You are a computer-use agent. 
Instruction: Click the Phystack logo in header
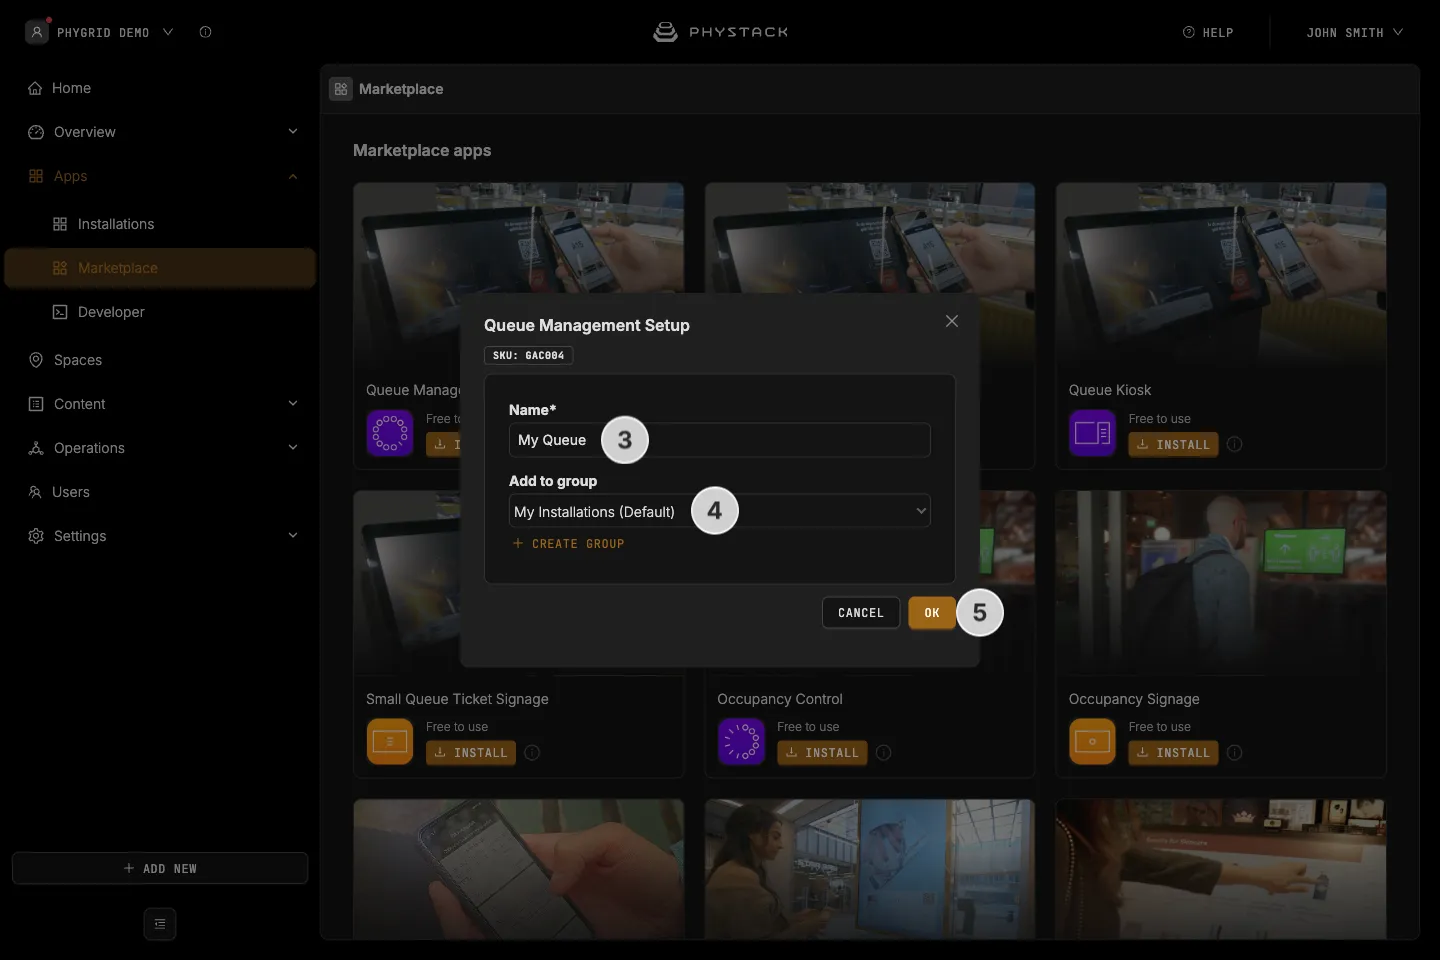[720, 32]
